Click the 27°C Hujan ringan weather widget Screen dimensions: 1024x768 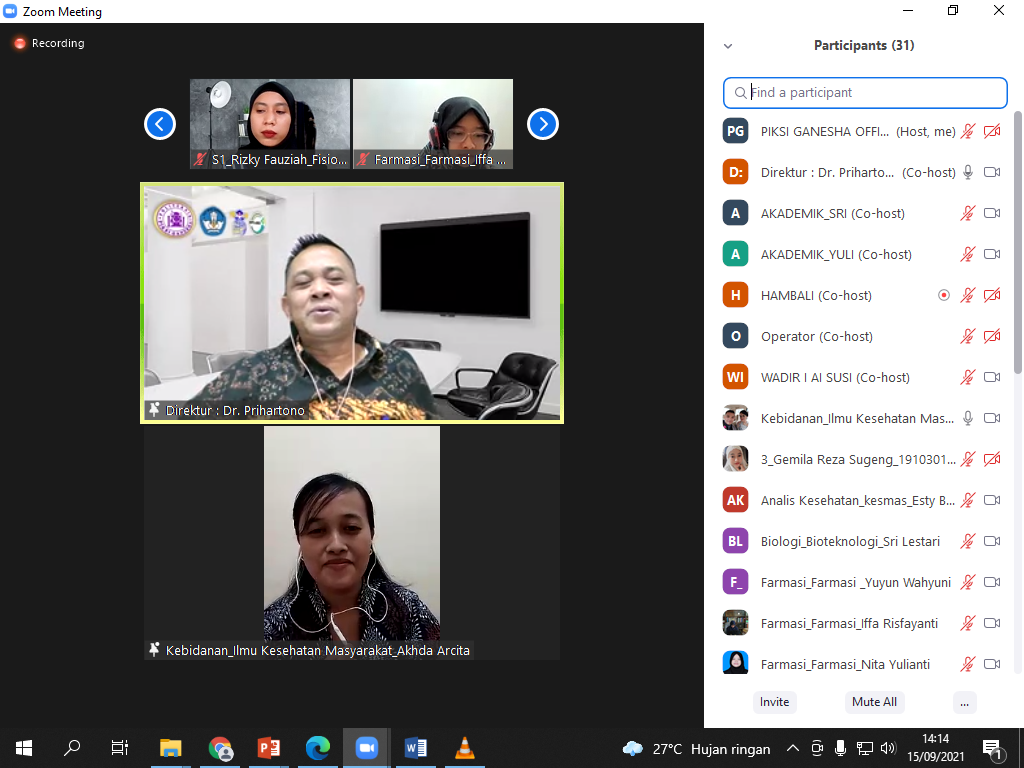[x=696, y=748]
